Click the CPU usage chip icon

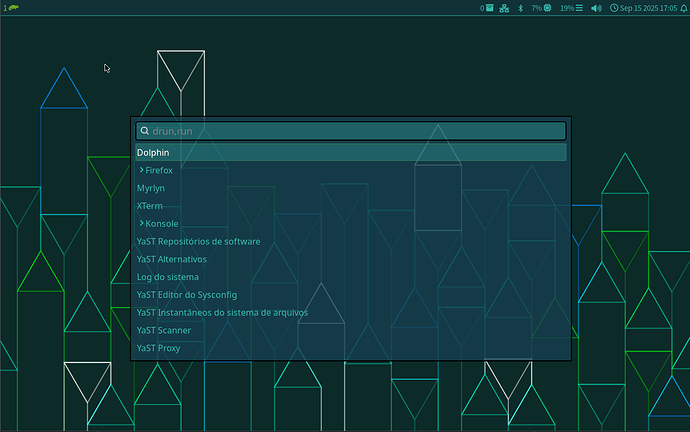tap(548, 8)
